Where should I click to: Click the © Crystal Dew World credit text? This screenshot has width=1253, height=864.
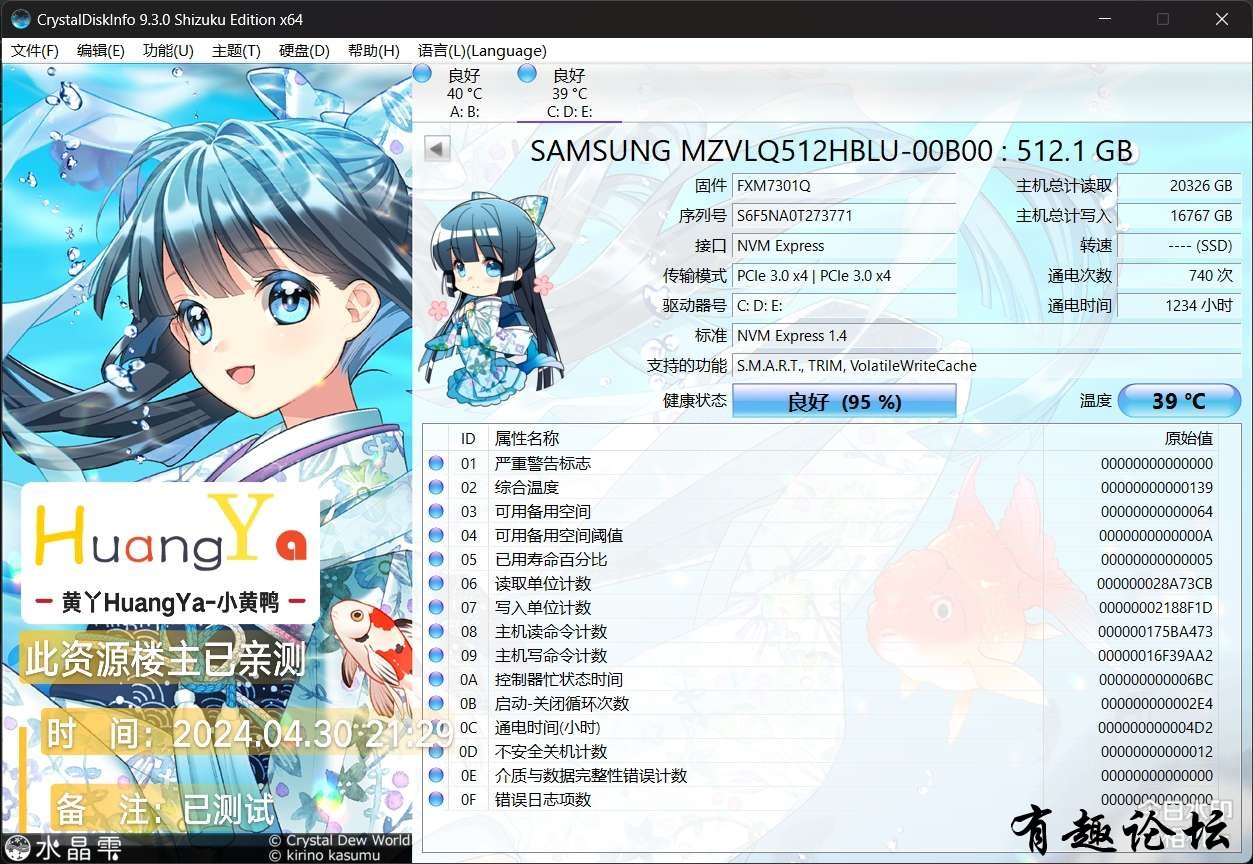pyautogui.click(x=339, y=840)
